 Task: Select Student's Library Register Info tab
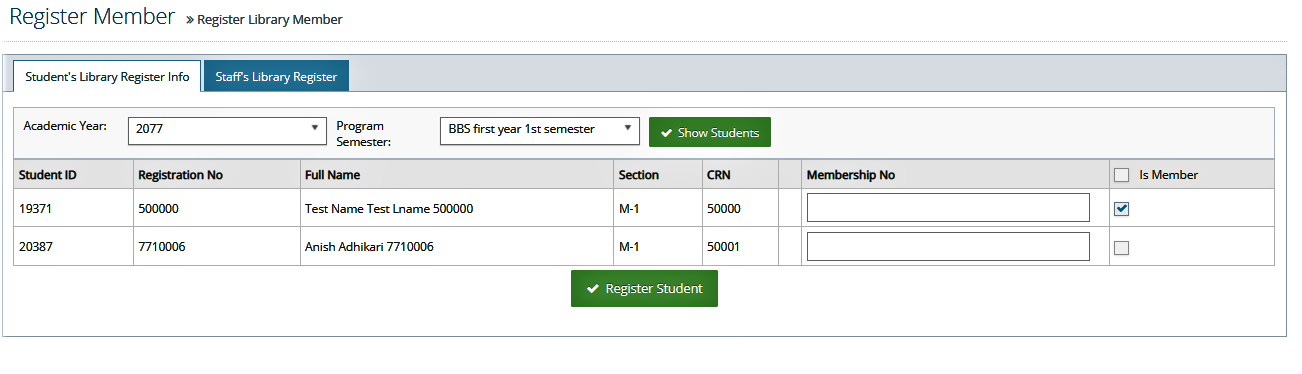pyautogui.click(x=107, y=77)
